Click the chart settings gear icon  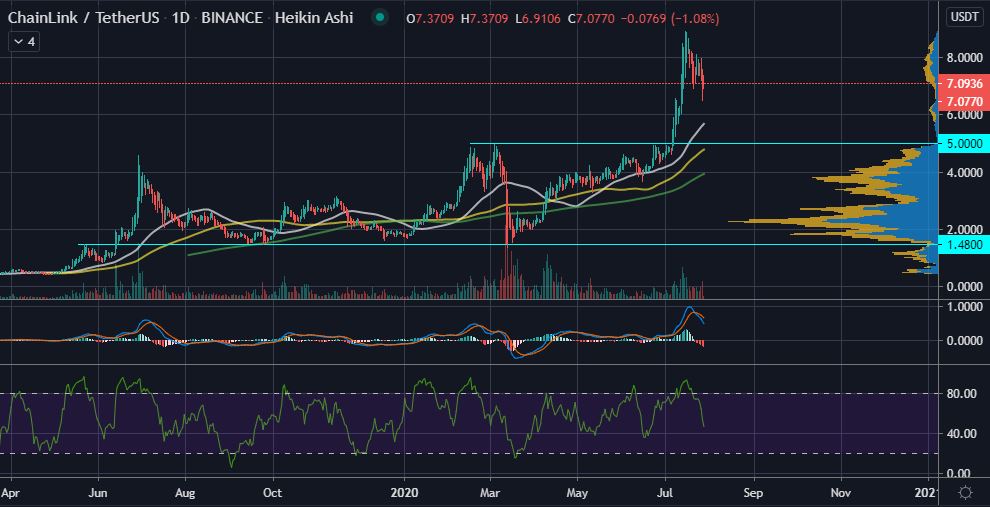click(965, 492)
